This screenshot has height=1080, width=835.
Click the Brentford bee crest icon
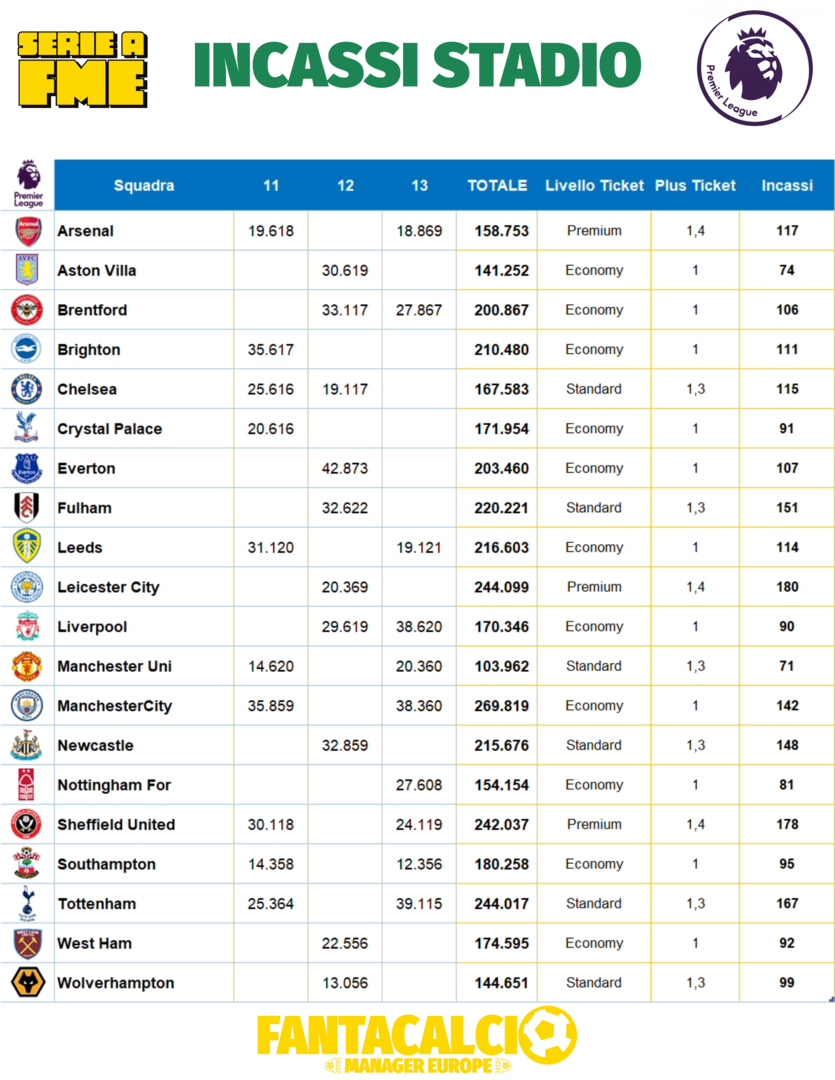27,310
